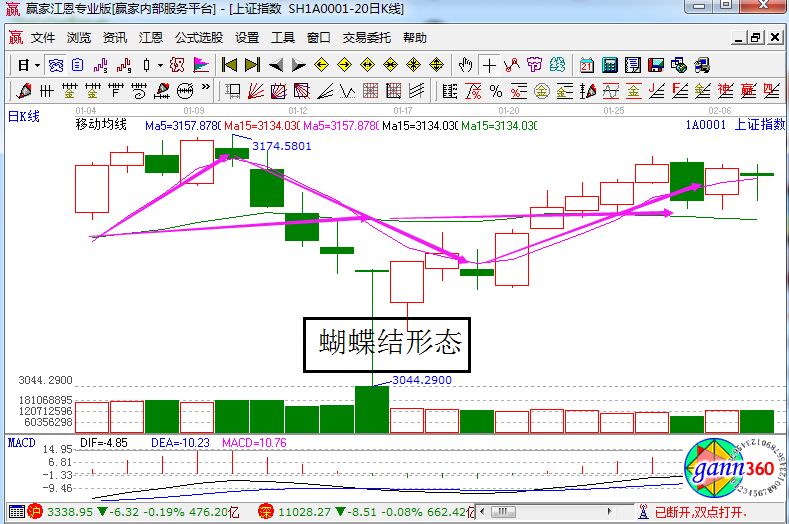The height and width of the screenshot is (524, 789).
Task: Open the 文件 menu
Action: tap(43, 38)
